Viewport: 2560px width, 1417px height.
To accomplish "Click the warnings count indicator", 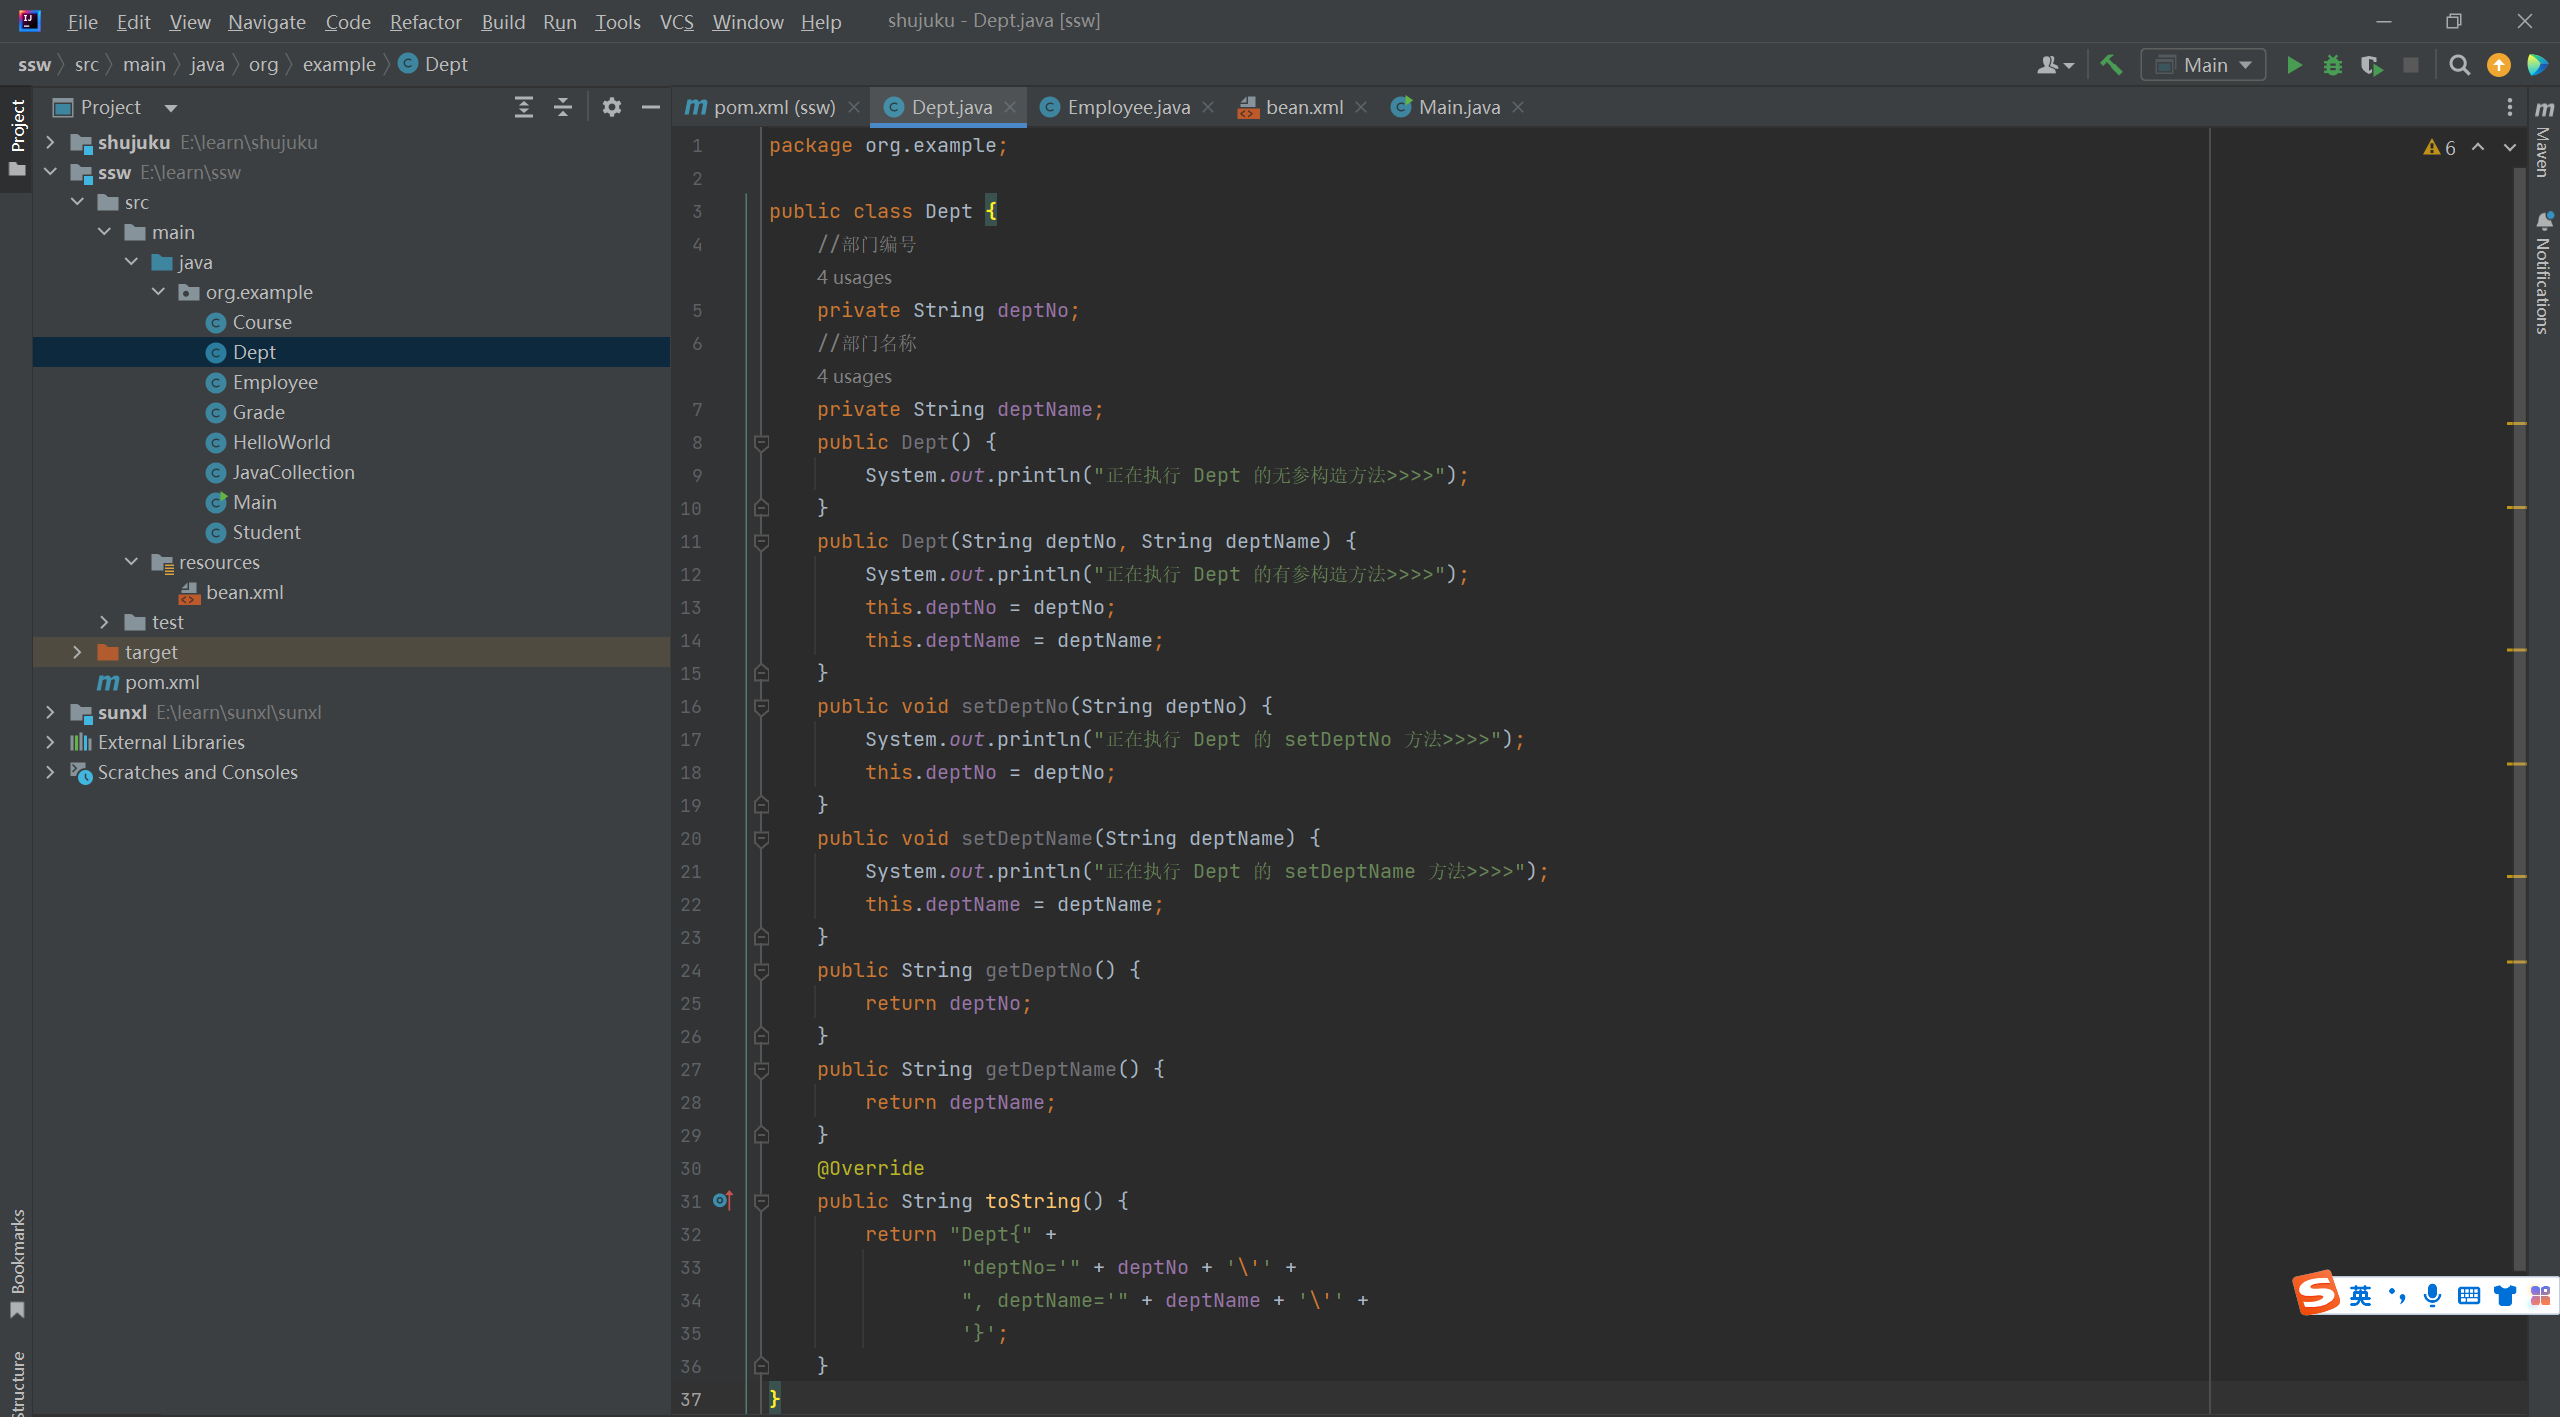I will pos(2440,148).
